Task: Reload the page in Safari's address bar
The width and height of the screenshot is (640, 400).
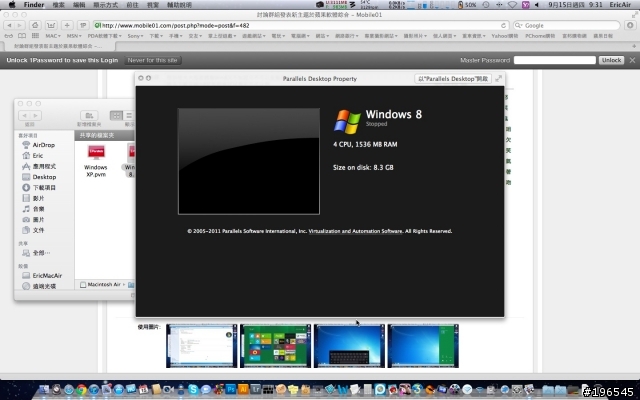Action: point(504,25)
